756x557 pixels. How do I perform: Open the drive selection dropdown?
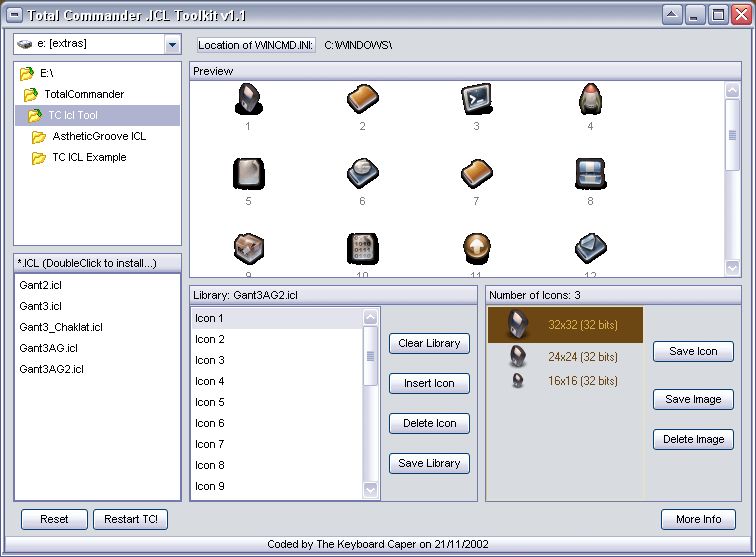pyautogui.click(x=172, y=45)
